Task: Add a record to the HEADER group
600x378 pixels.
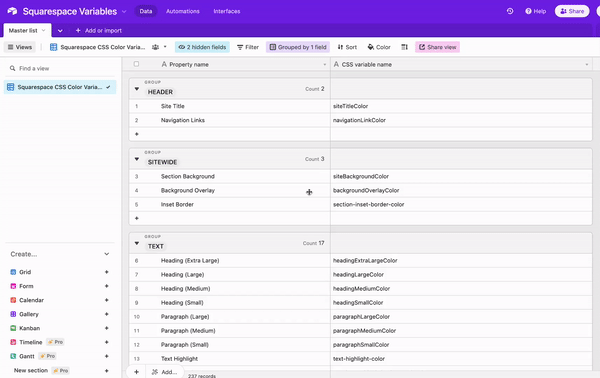Action: point(137,134)
